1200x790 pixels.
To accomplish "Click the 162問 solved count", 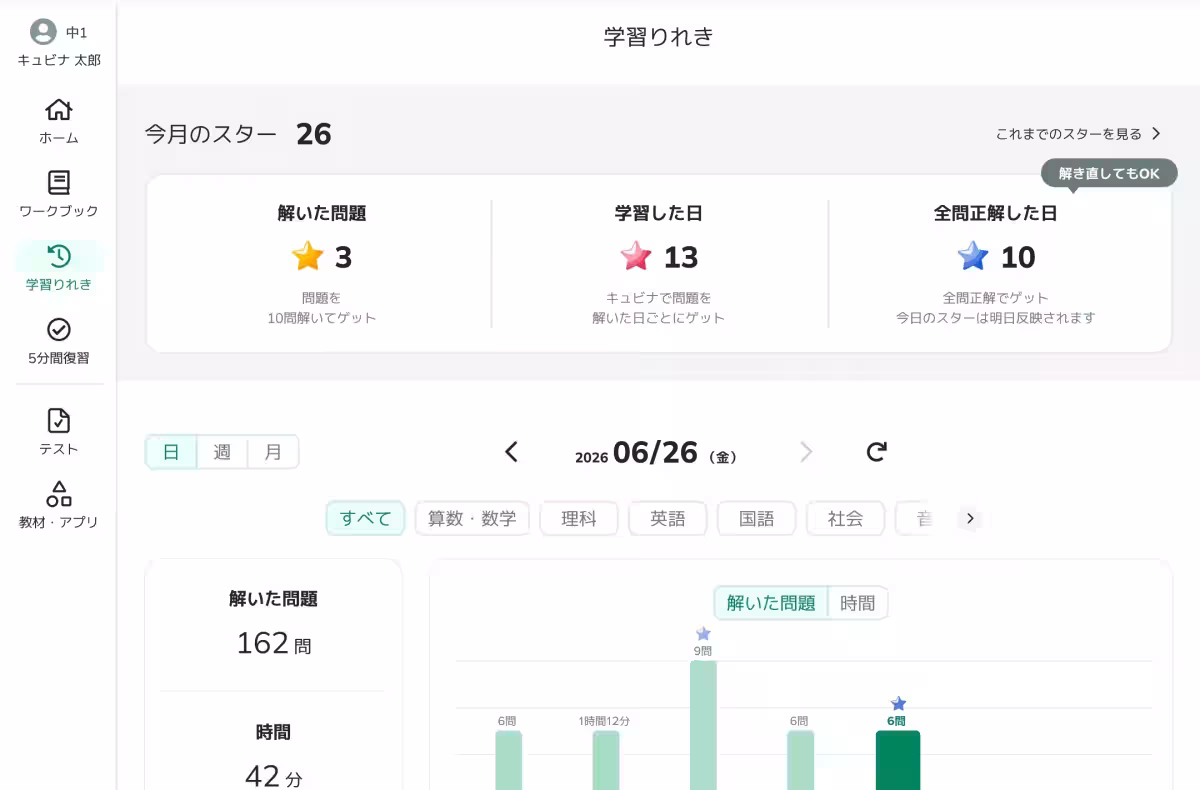I will [273, 643].
